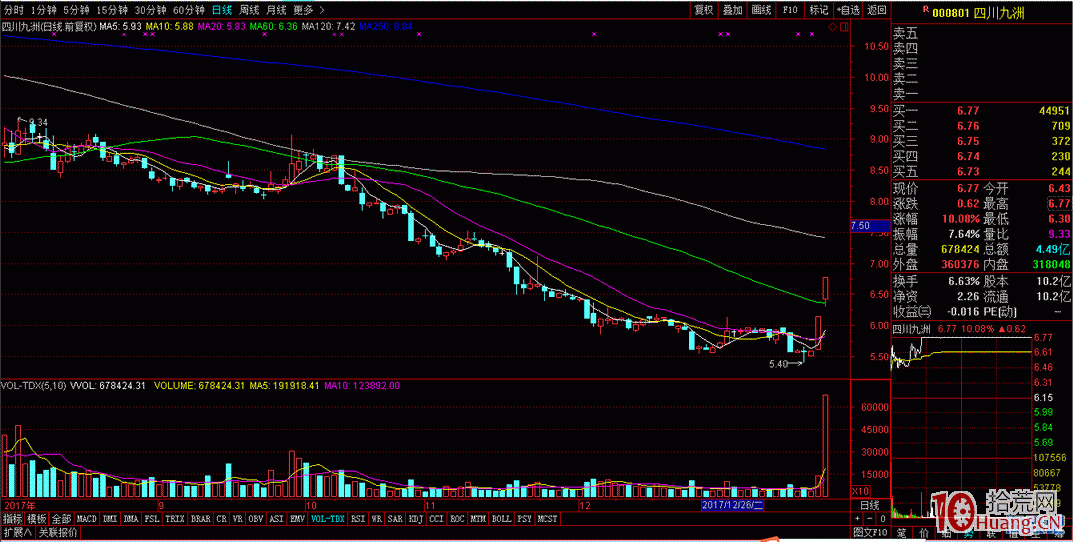Switch indicator to KDJ
Screen dimensions: 1074x542
click(416, 519)
